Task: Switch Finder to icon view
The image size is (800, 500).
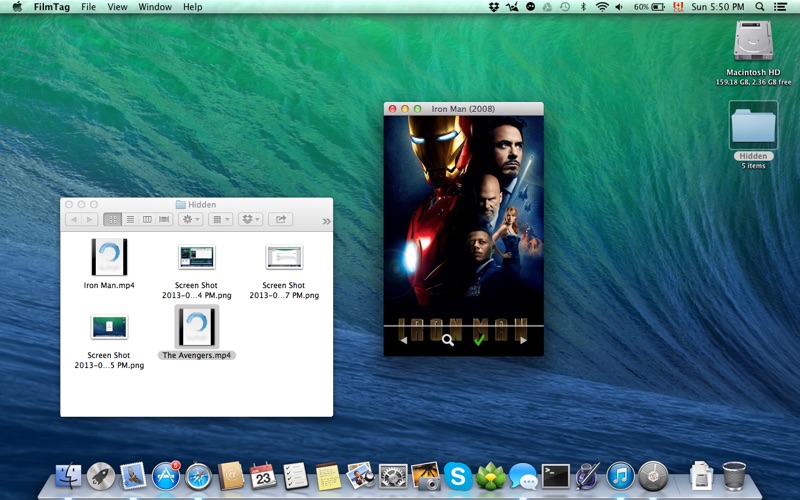Action: (112, 219)
